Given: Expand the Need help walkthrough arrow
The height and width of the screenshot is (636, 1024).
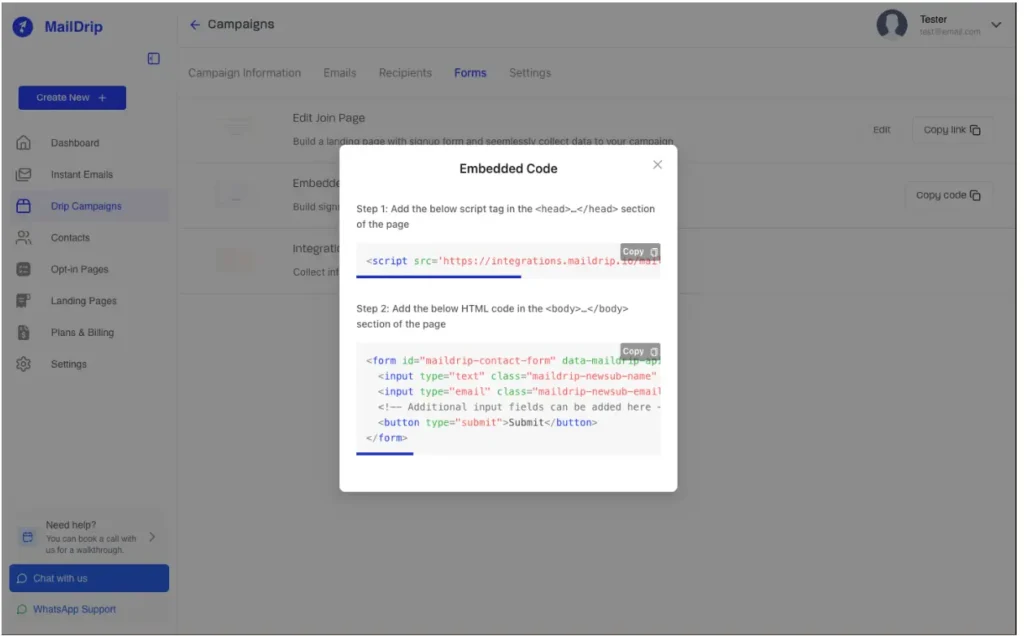Looking at the screenshot, I should [x=152, y=537].
